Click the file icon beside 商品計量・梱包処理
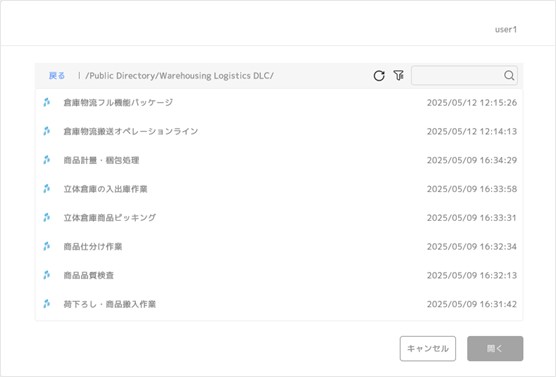556x377 pixels. click(x=46, y=160)
